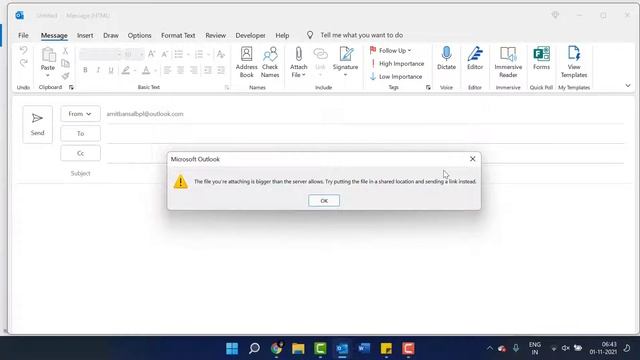640x360 pixels.
Task: Close the Microsoft Outlook warning dialog
Action: 472,159
